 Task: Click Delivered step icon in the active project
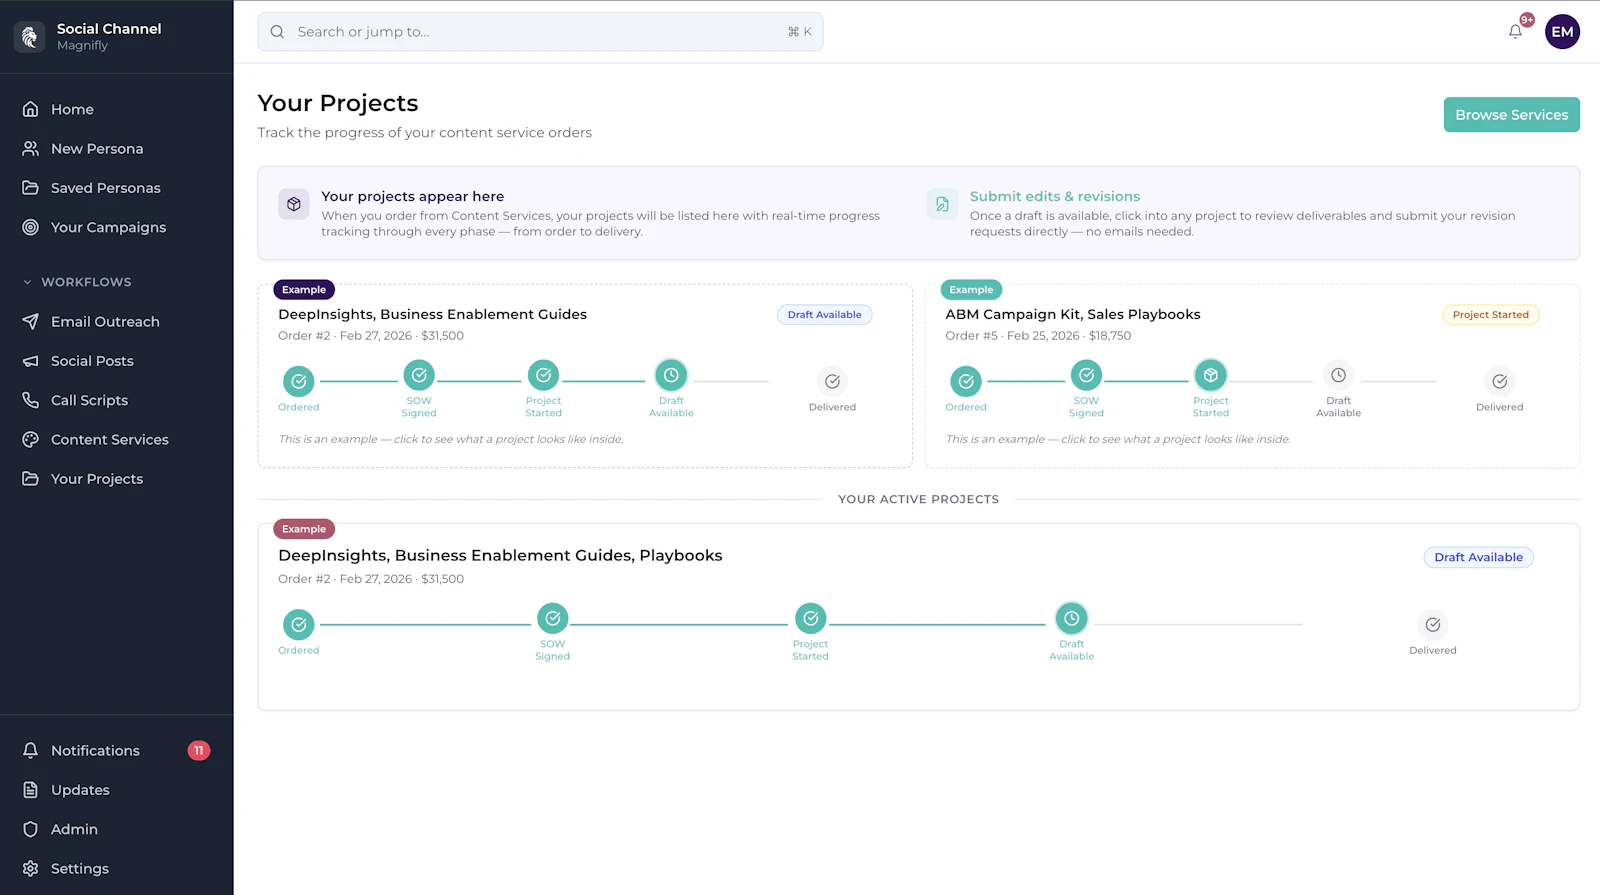pyautogui.click(x=1433, y=624)
